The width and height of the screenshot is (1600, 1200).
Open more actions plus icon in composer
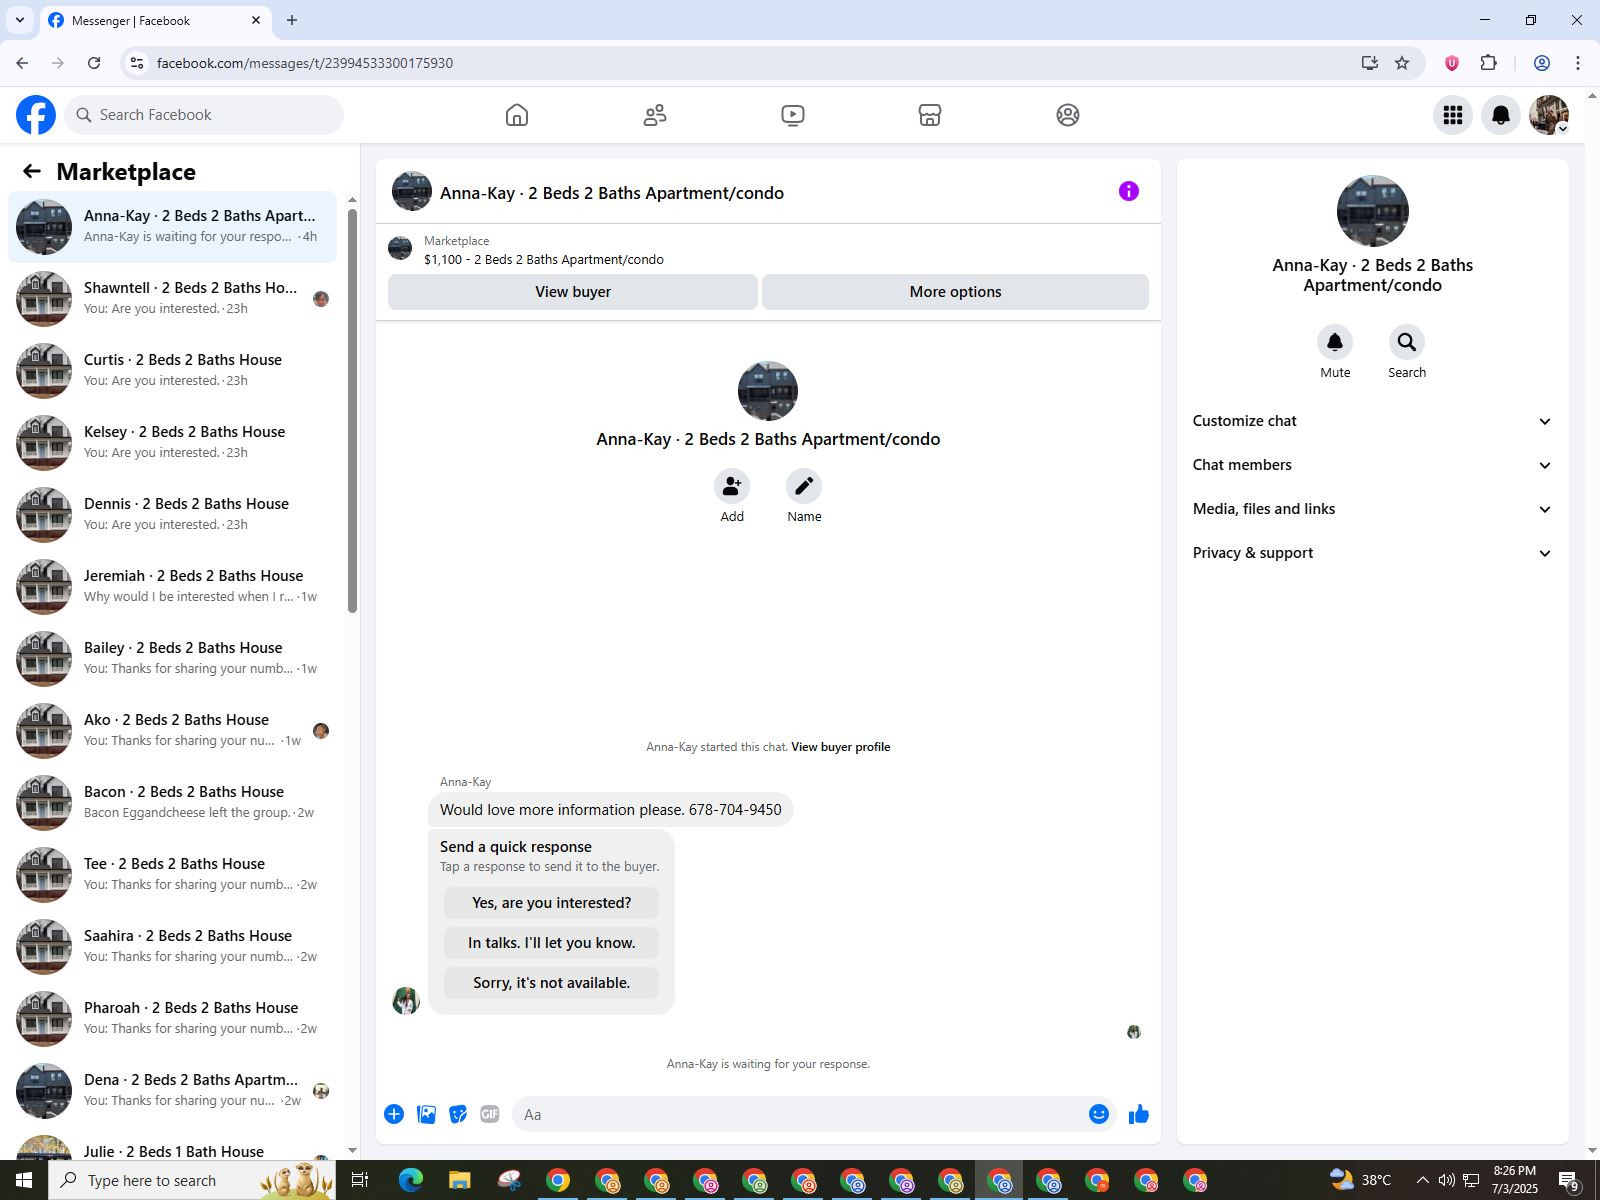pyautogui.click(x=394, y=1114)
